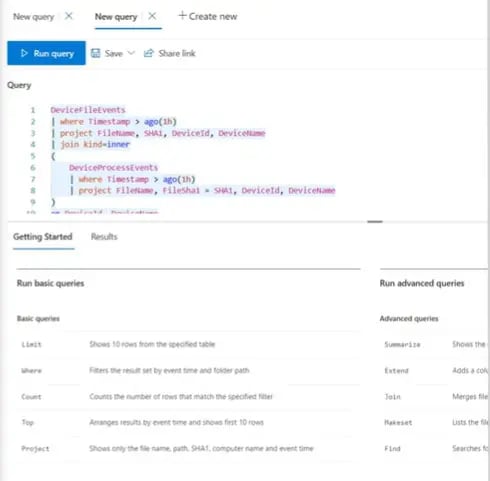Click the 'Run basic queries' heading
Screen dimensions: 490x481
[50, 283]
